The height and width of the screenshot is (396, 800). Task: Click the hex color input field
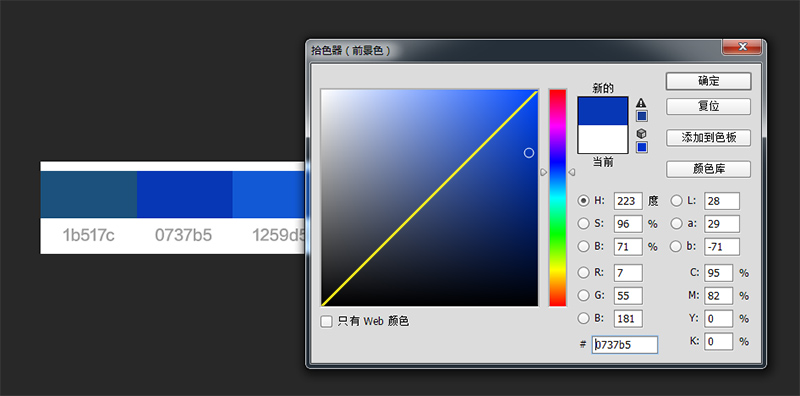pyautogui.click(x=625, y=344)
